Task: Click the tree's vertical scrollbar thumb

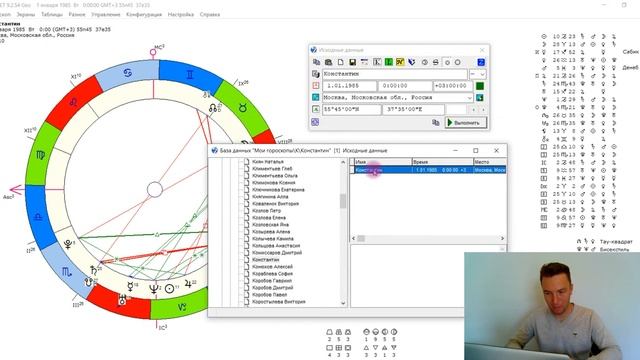Action: coord(343,201)
